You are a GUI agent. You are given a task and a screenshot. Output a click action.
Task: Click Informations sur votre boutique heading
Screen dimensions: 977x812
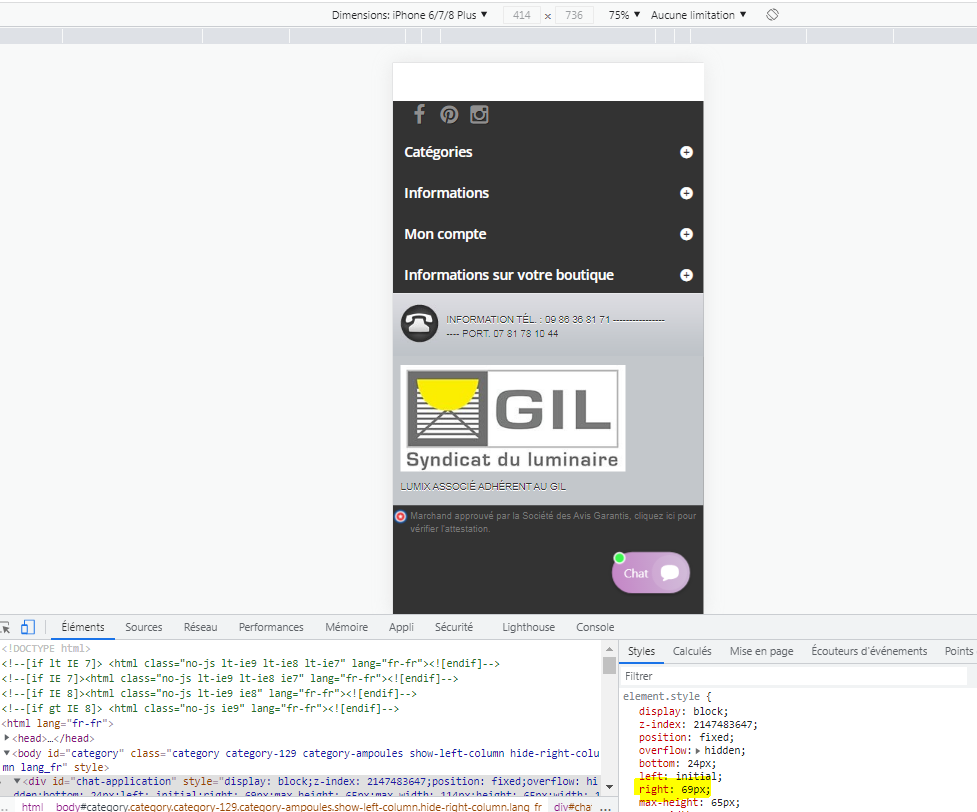pyautogui.click(x=508, y=275)
